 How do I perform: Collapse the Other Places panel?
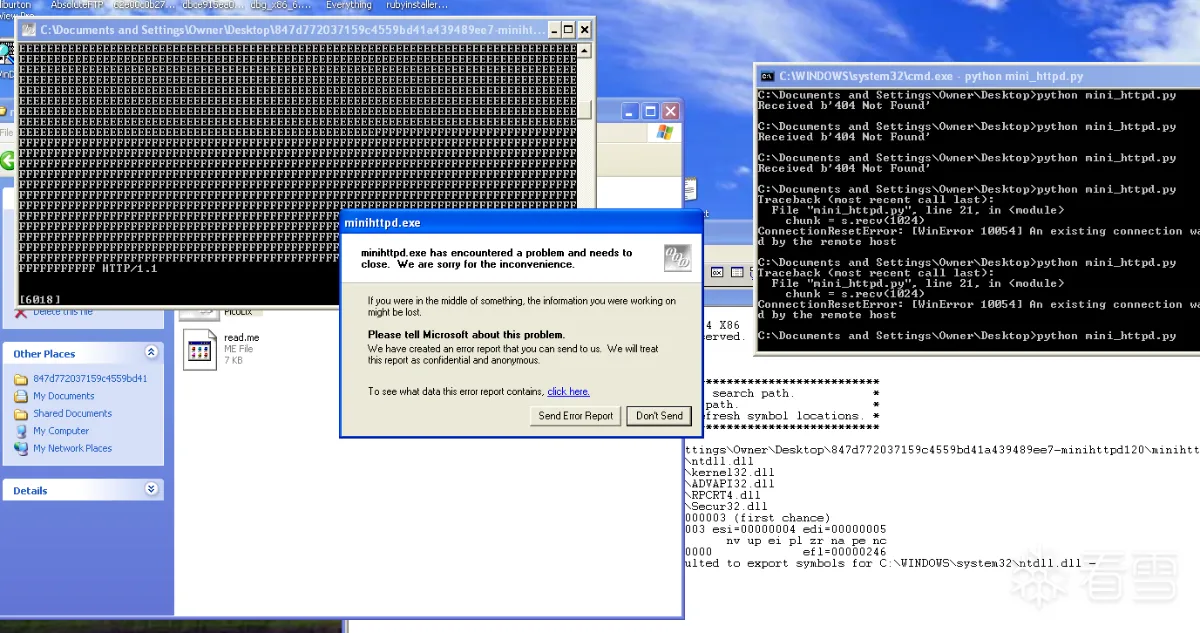151,353
